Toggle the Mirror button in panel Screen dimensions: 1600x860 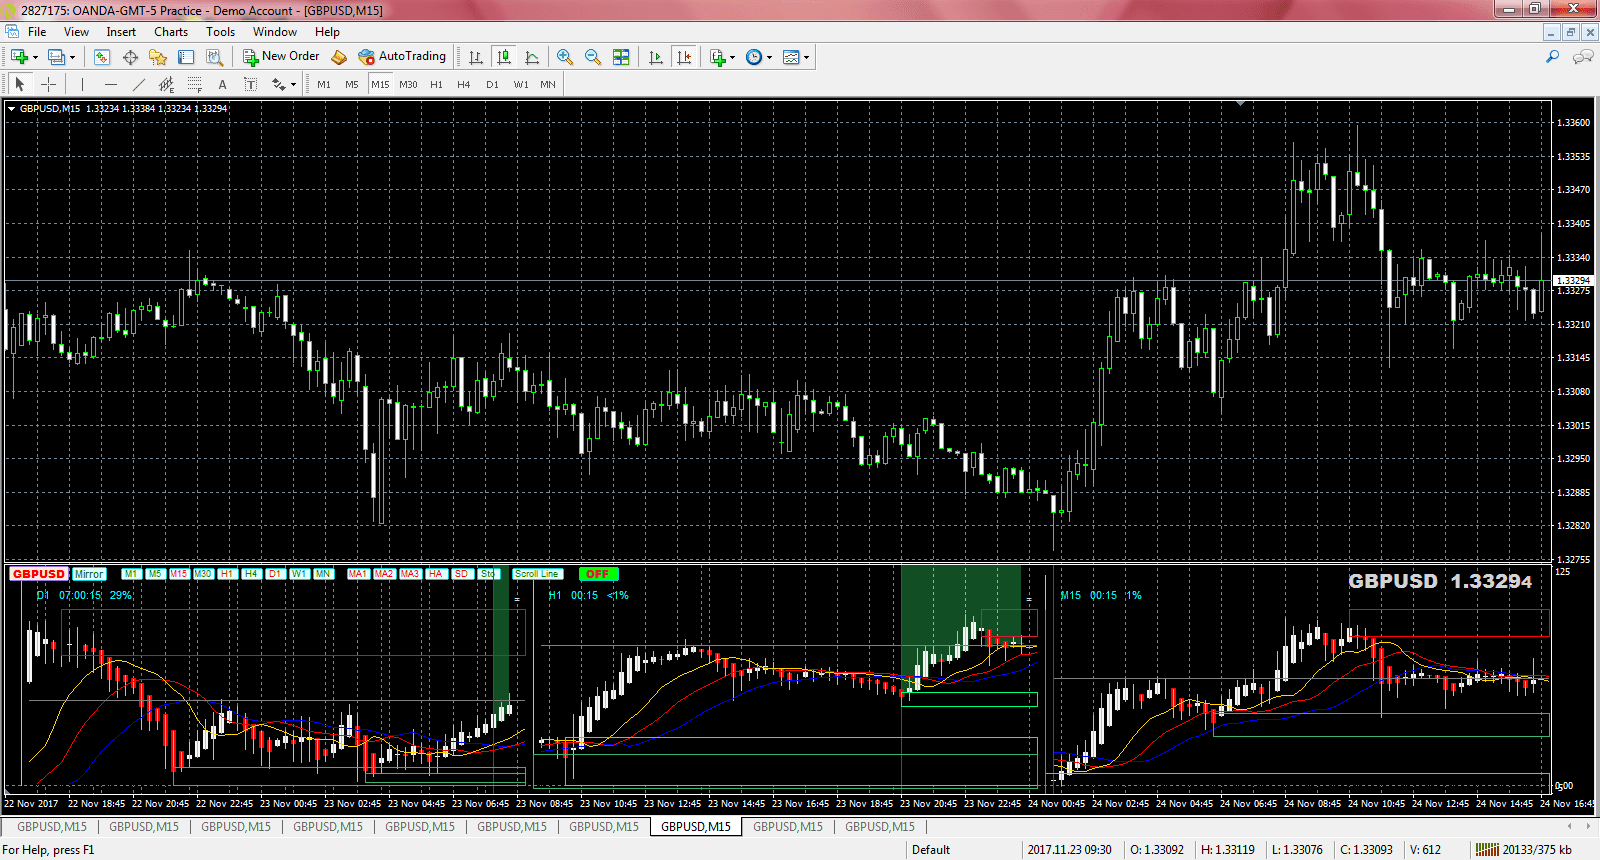(89, 574)
